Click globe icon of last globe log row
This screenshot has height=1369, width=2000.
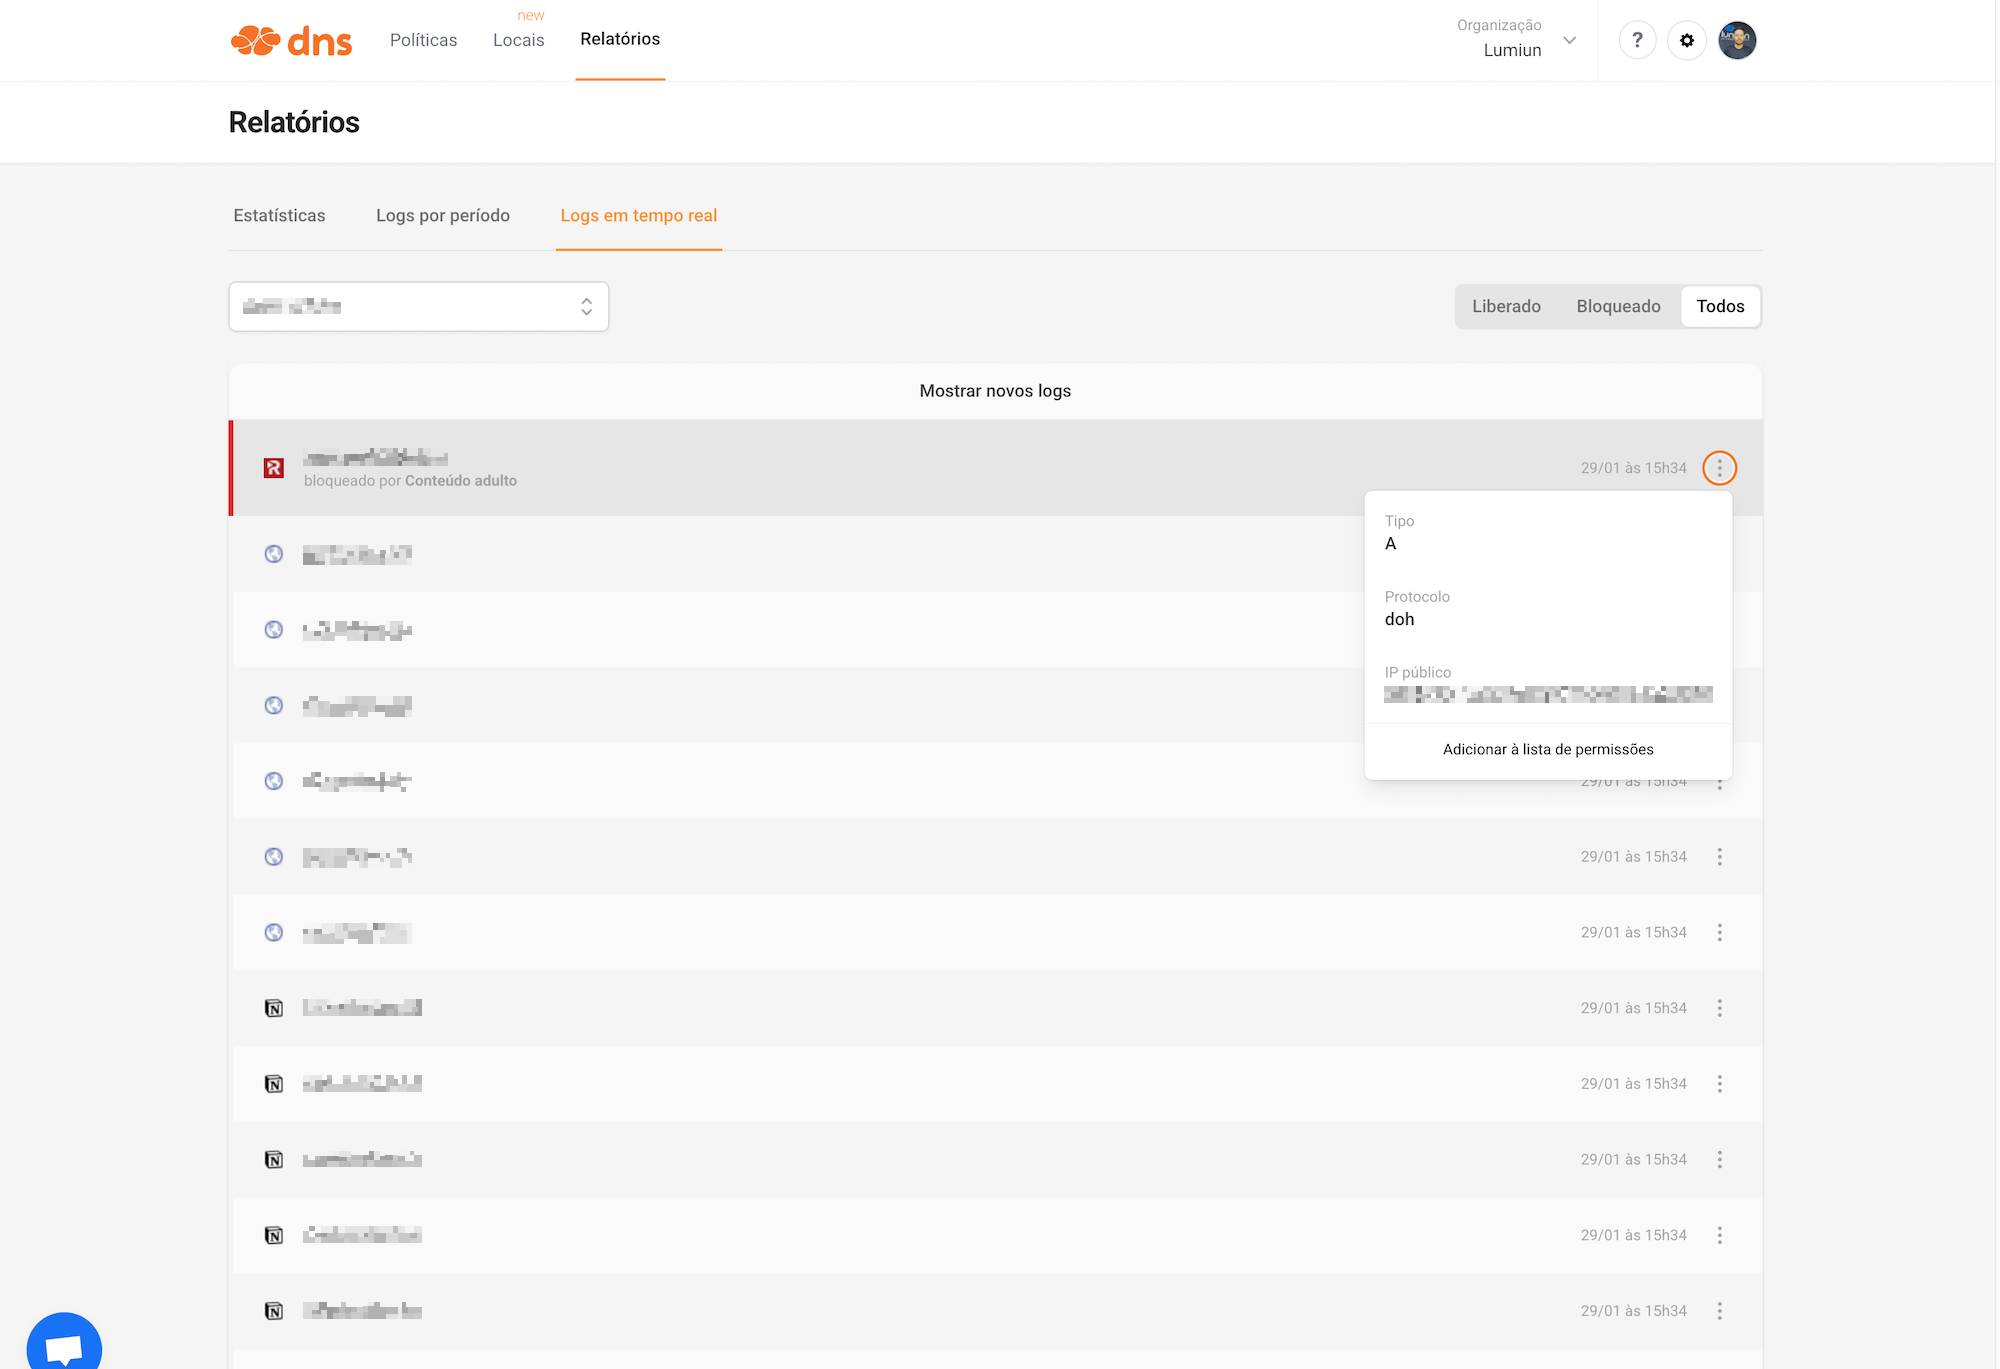point(274,933)
